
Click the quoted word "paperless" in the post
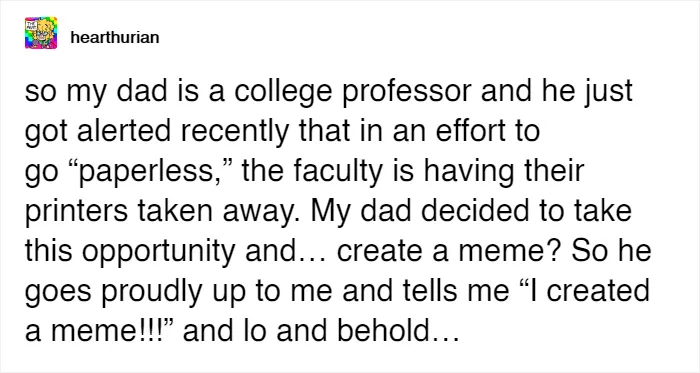[x=152, y=172]
